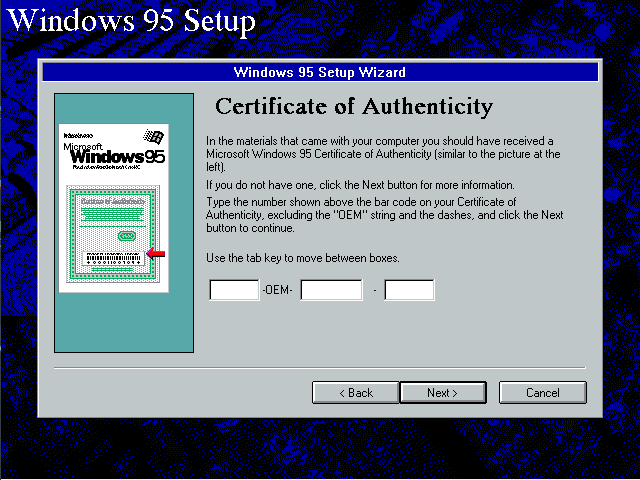Viewport: 640px width, 480px height.
Task: Click the Windows 95 Setup Wizard title bar
Action: 319,72
